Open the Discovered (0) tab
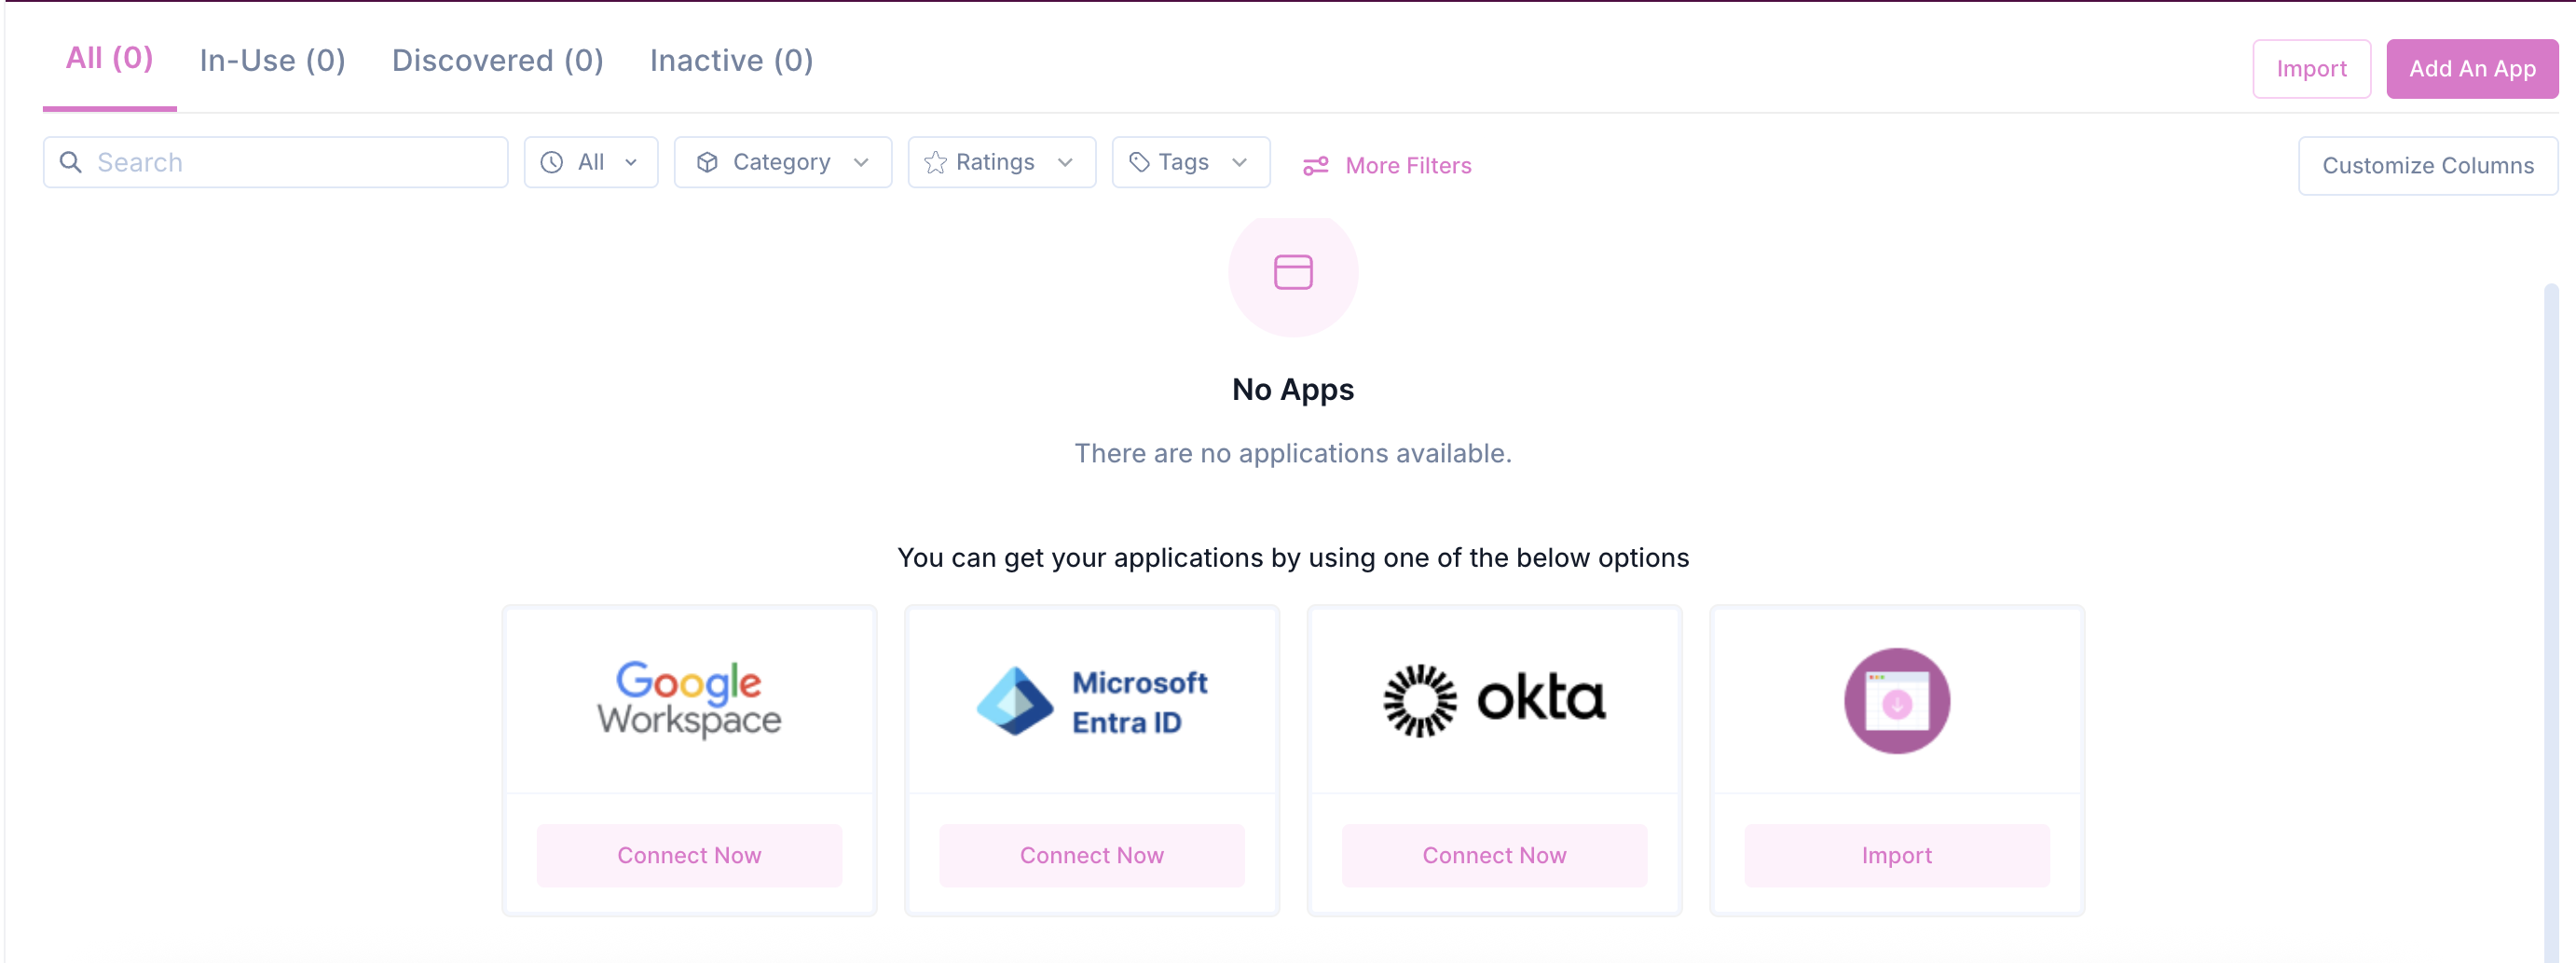2576x963 pixels. pyautogui.click(x=497, y=60)
